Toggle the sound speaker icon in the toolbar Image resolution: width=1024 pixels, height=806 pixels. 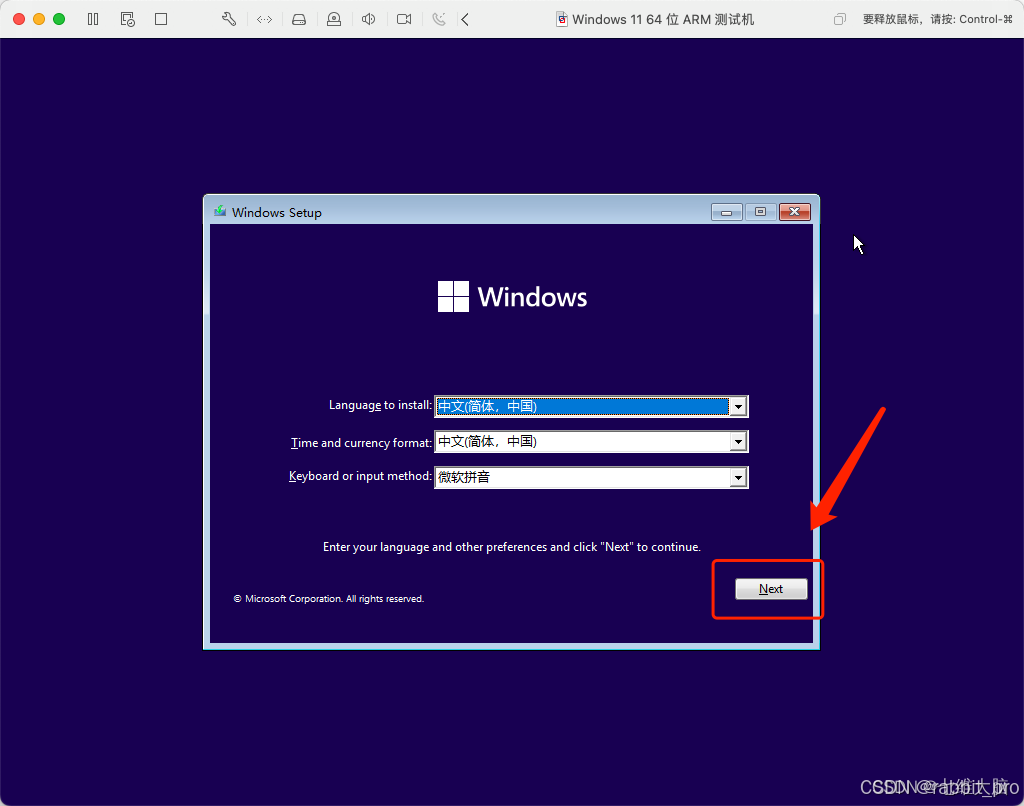(368, 19)
